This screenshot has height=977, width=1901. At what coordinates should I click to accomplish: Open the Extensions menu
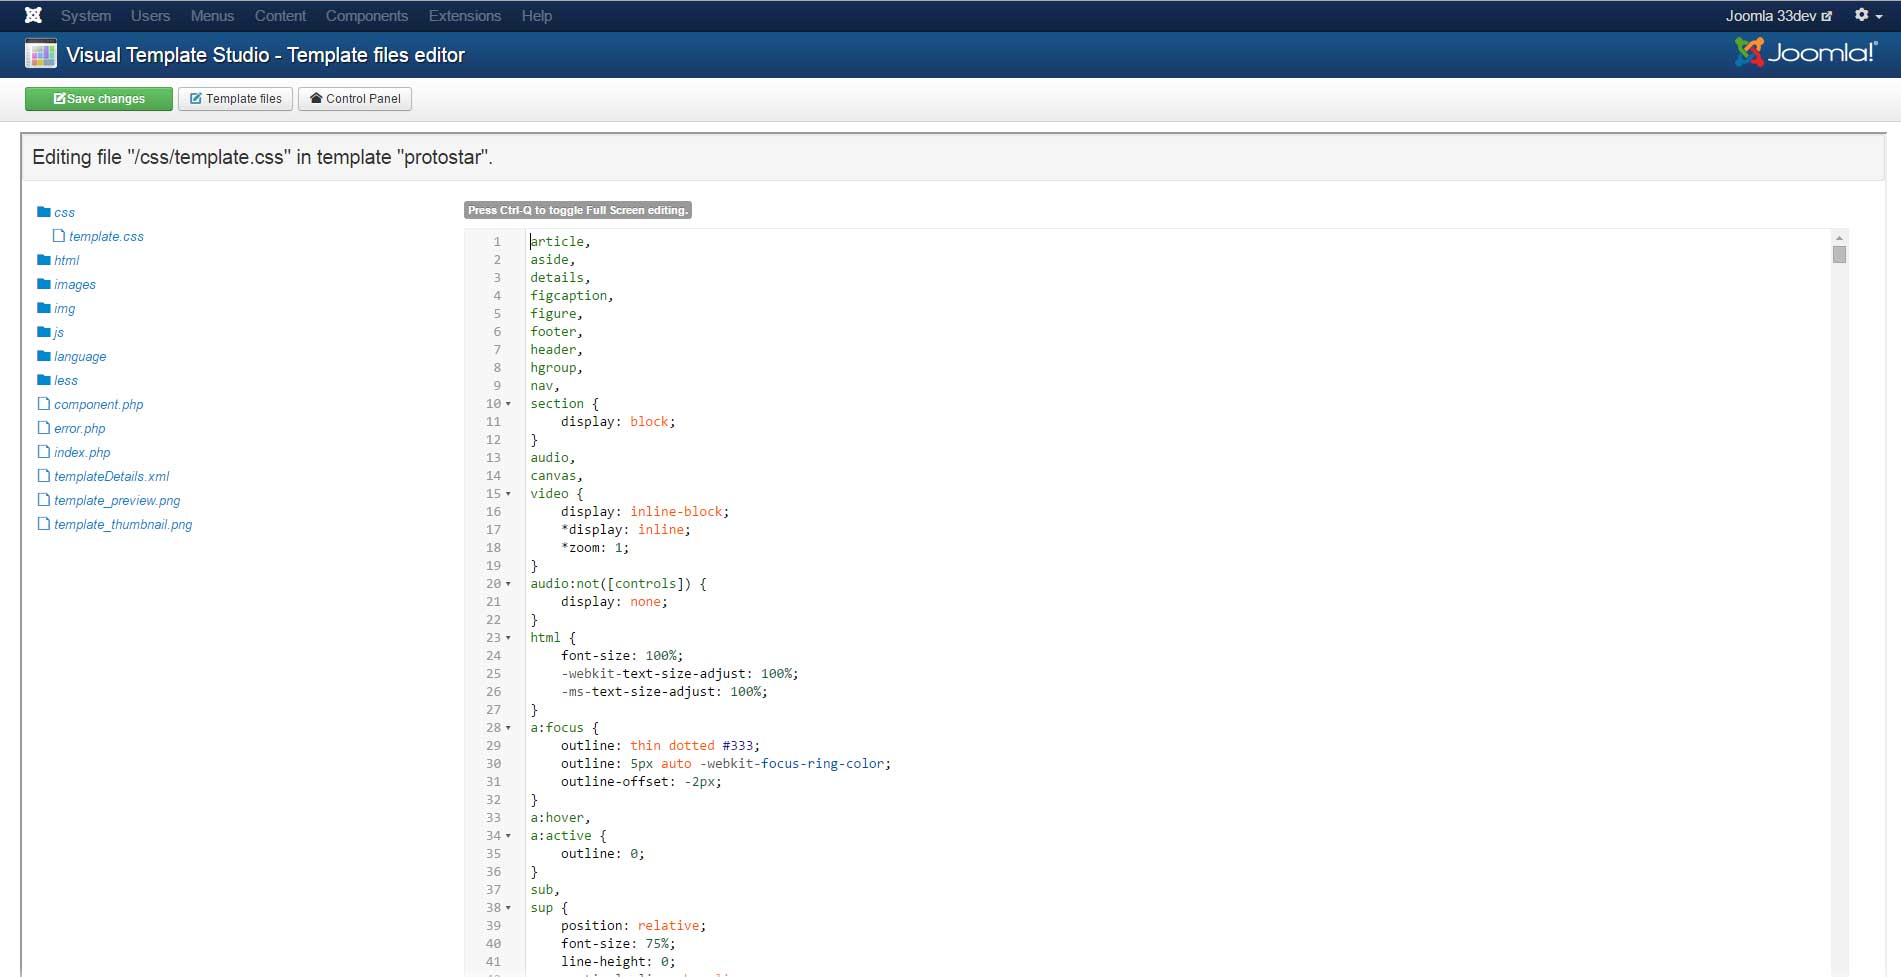coord(465,16)
